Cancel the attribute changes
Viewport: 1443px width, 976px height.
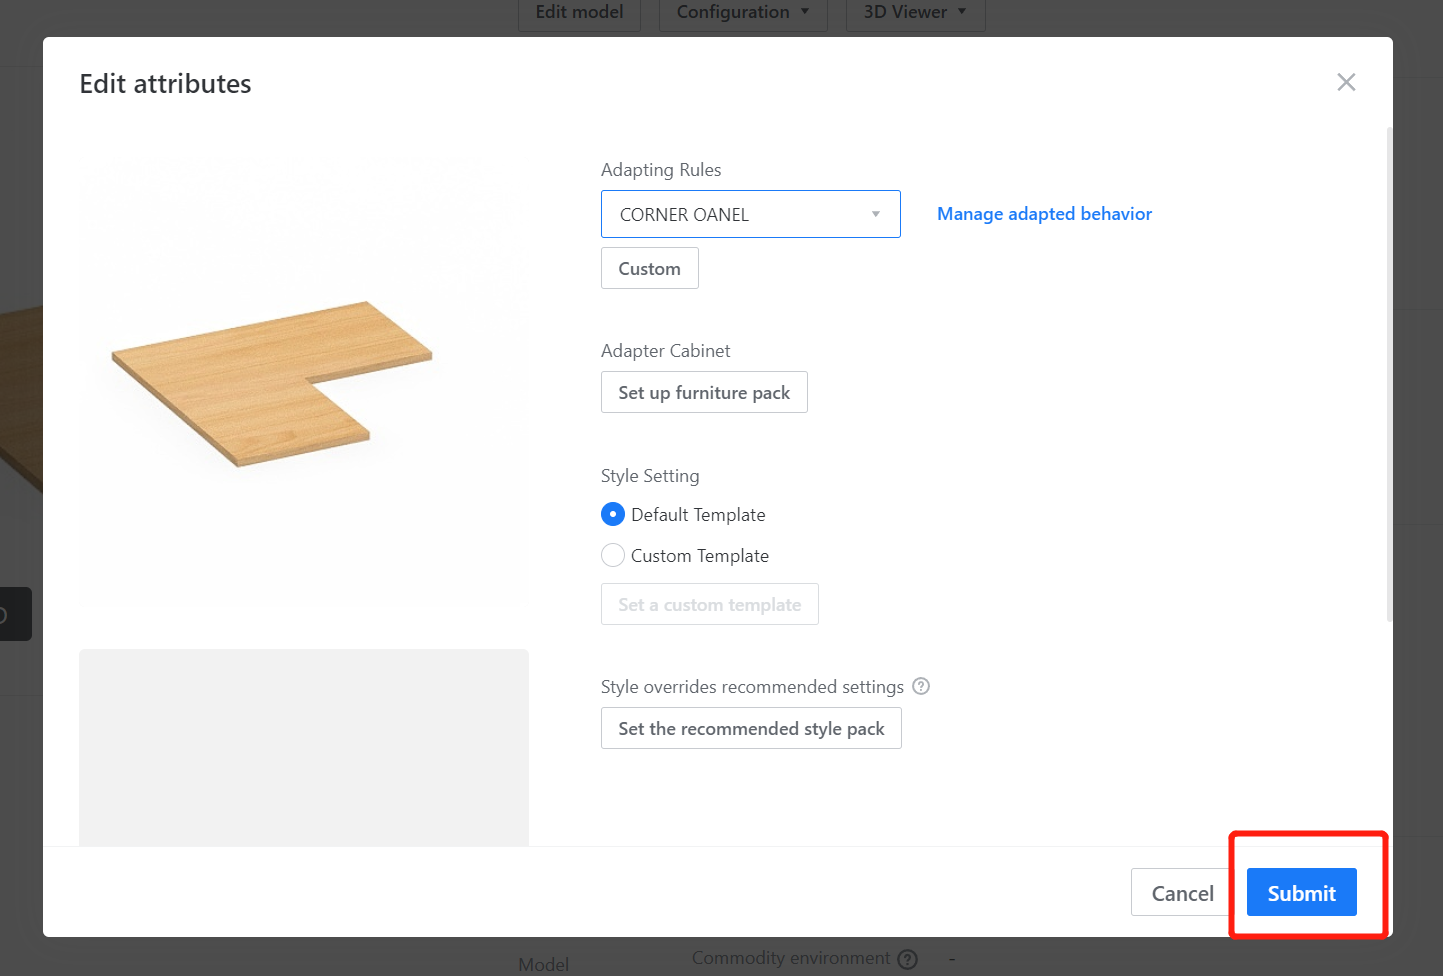[1182, 893]
